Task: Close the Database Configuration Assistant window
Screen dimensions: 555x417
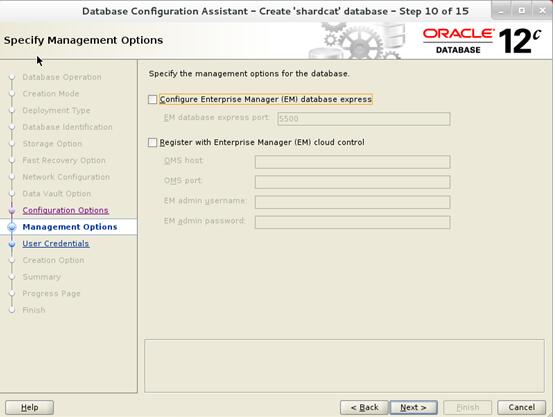Action: coord(542,11)
